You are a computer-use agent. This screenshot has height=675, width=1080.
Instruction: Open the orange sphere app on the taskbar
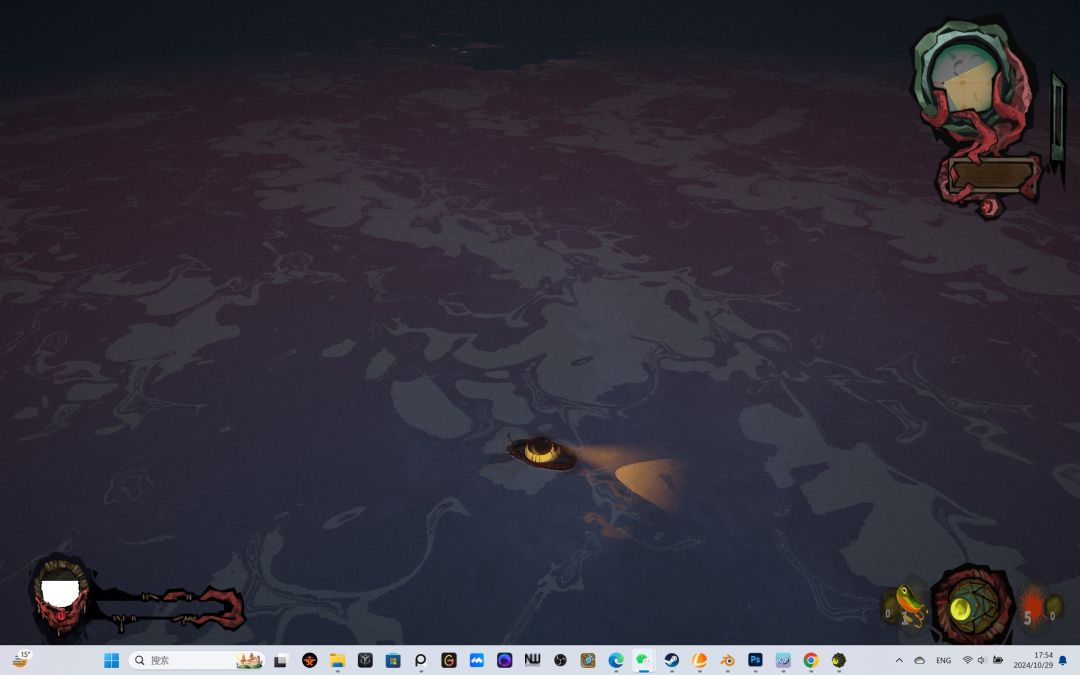tap(699, 661)
